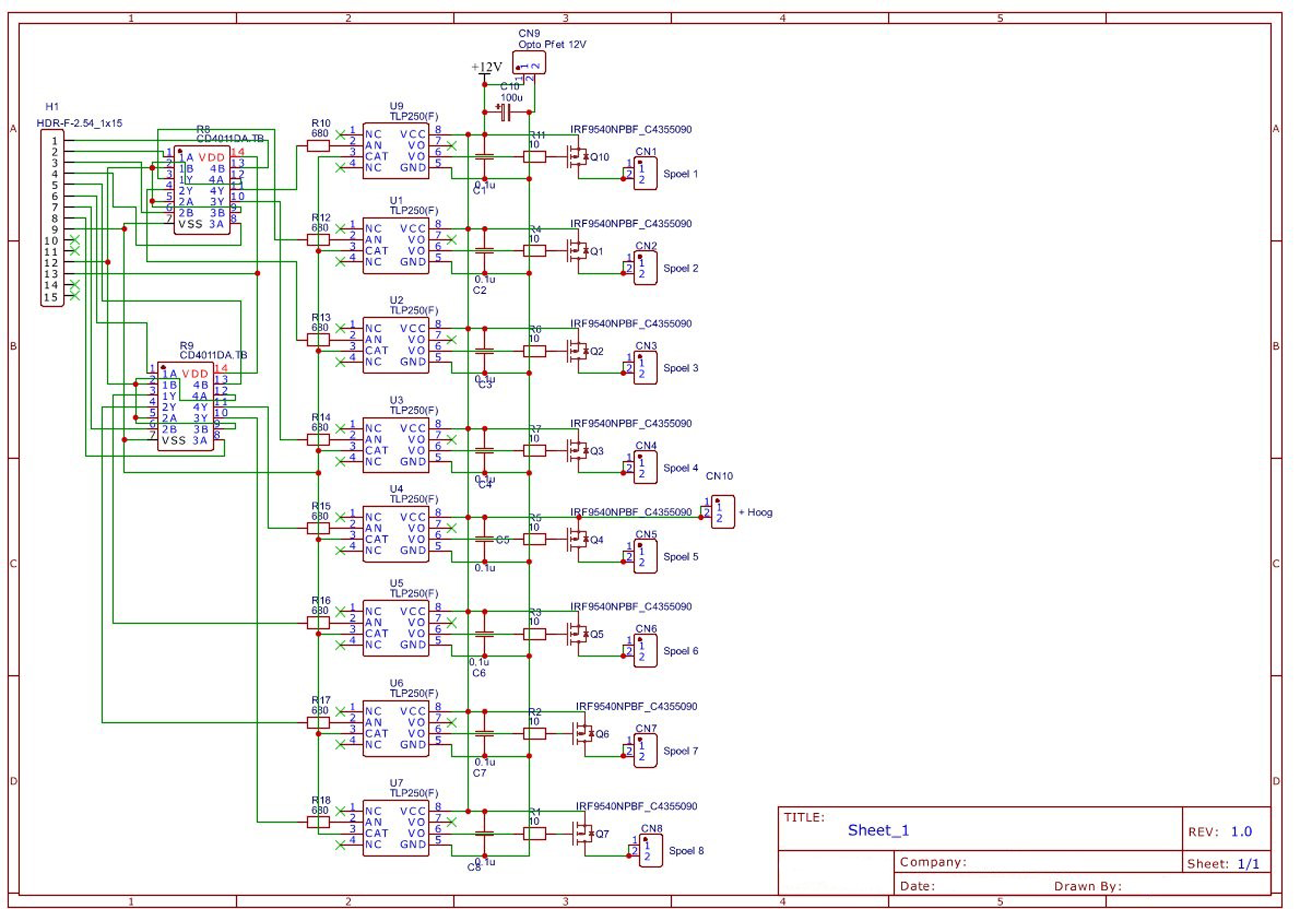Select the CN7 connector symbol
Viewport: 1300px width, 909px height.
[645, 751]
